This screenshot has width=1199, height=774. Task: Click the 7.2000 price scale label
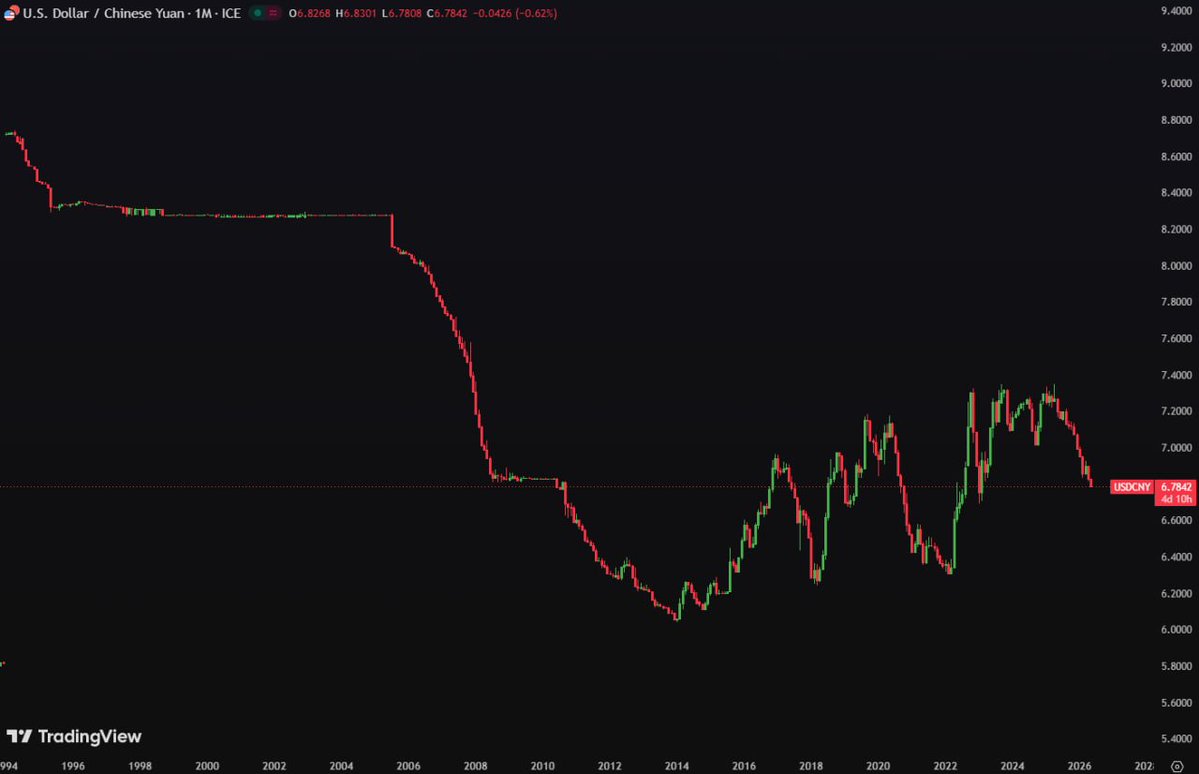1176,411
